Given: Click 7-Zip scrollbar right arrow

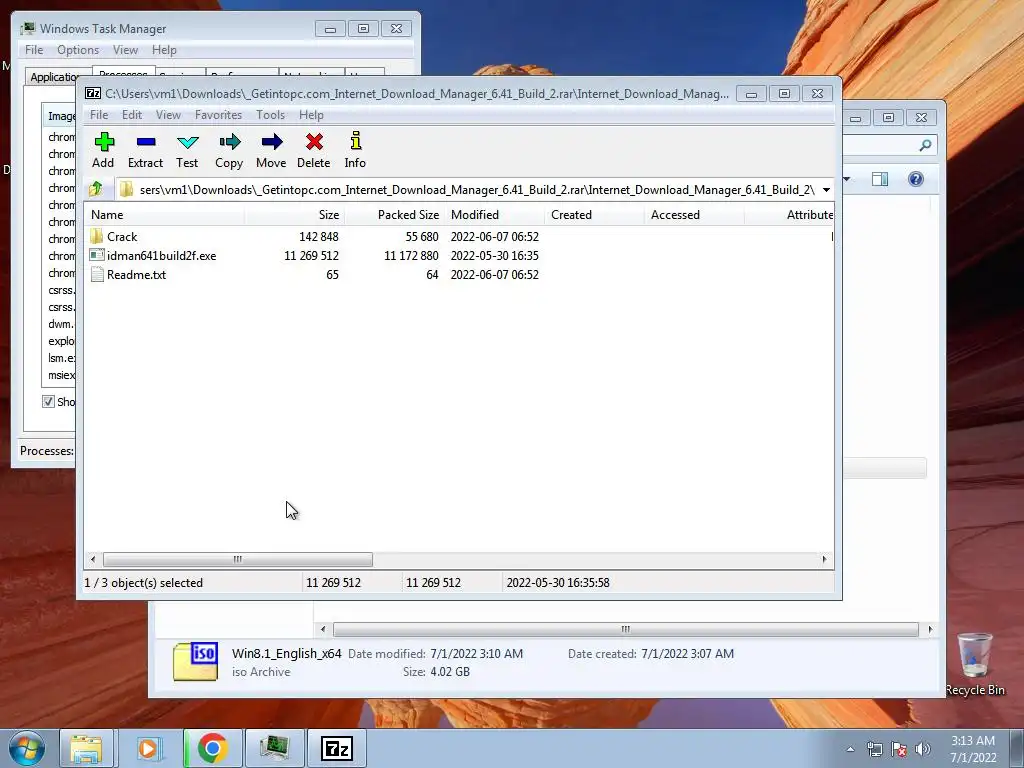Looking at the screenshot, I should (824, 559).
